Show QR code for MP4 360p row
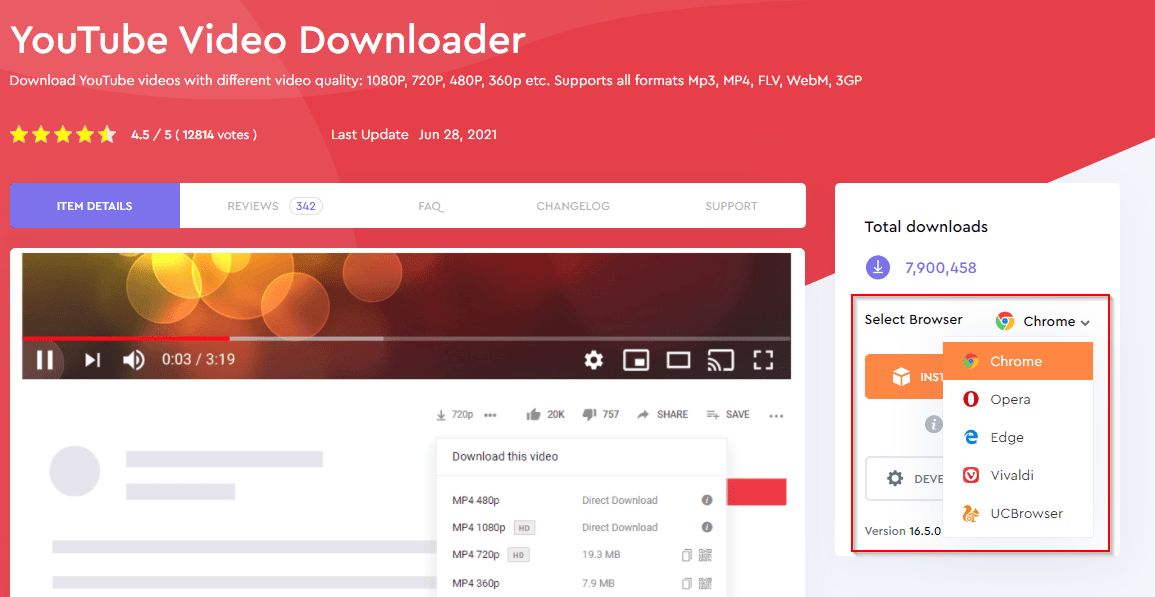Viewport: 1155px width, 597px height. 705,583
